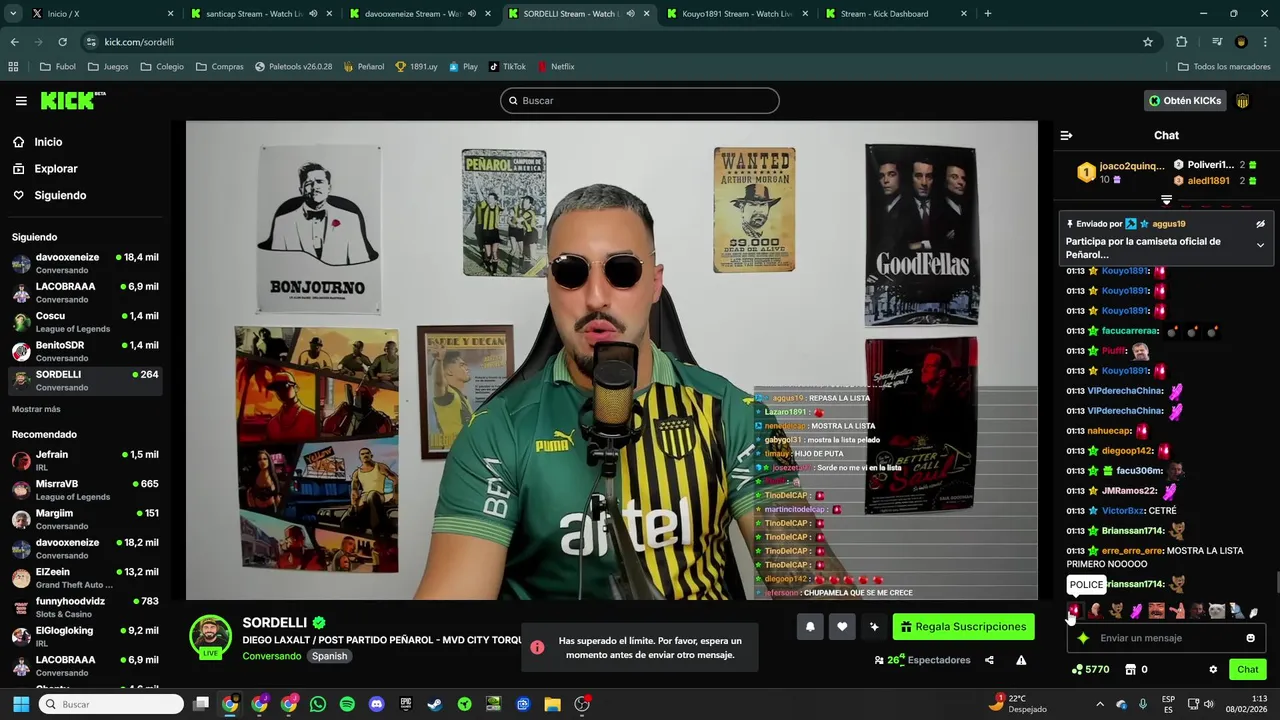
Task: Open the Futbol bookmarks folder
Action: coord(57,67)
